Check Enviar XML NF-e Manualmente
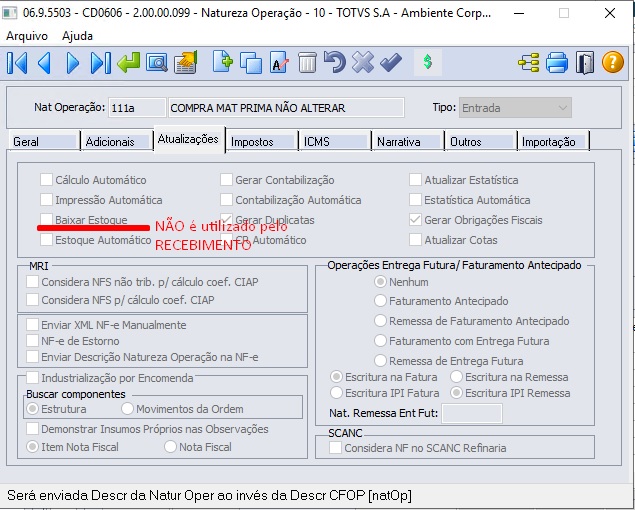 click(32, 324)
